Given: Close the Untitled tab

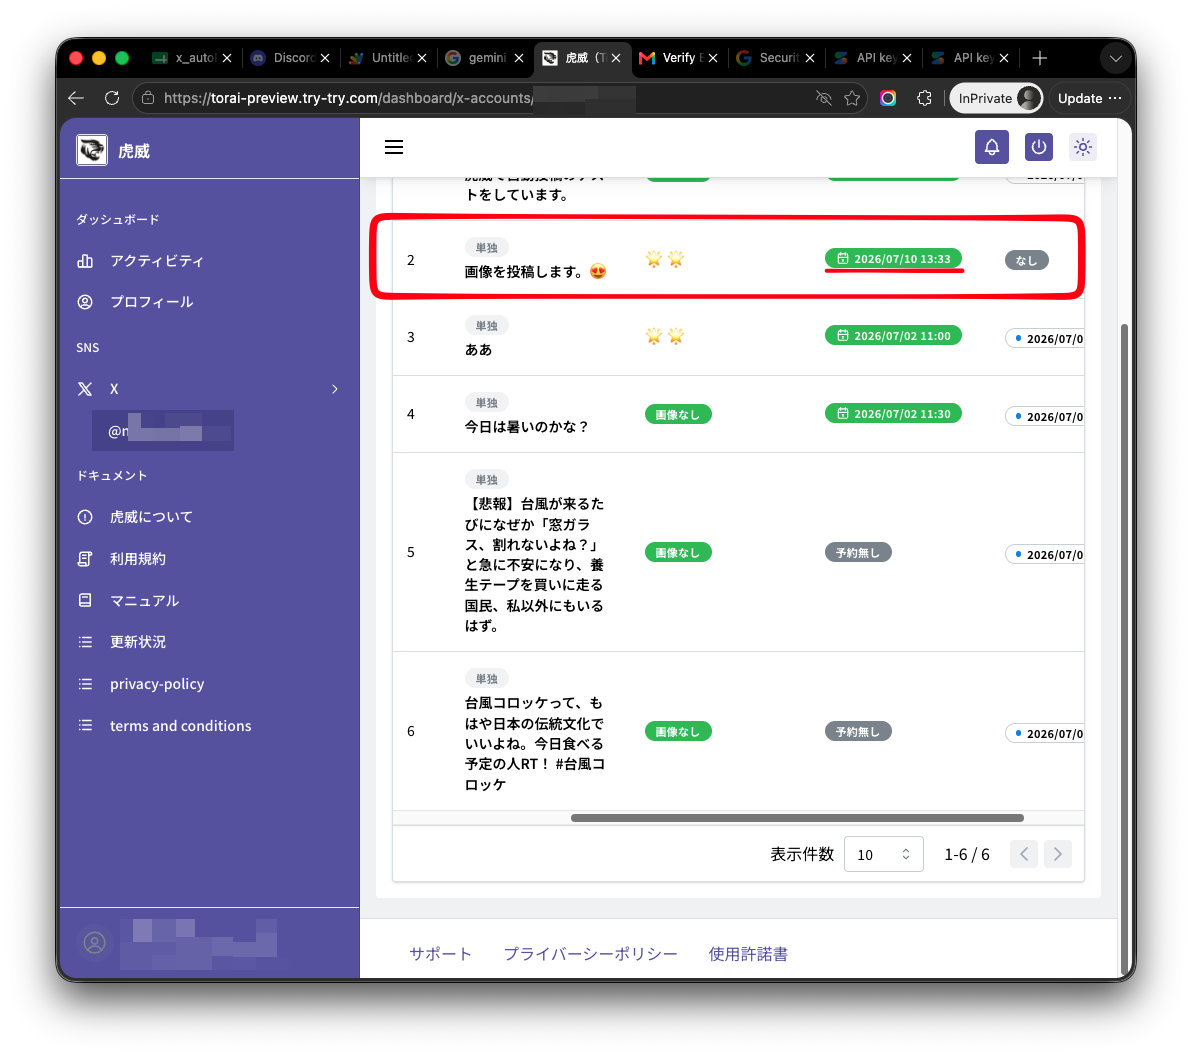Looking at the screenshot, I should (422, 58).
